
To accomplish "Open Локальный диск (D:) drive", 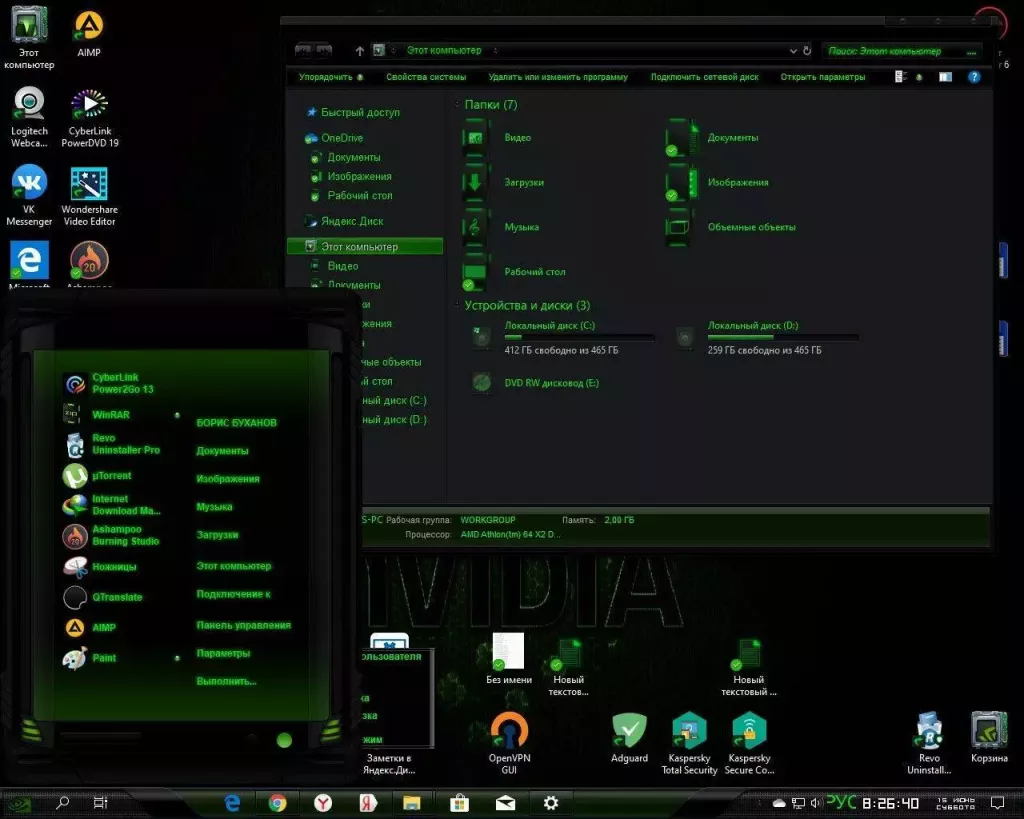I will click(x=766, y=338).
